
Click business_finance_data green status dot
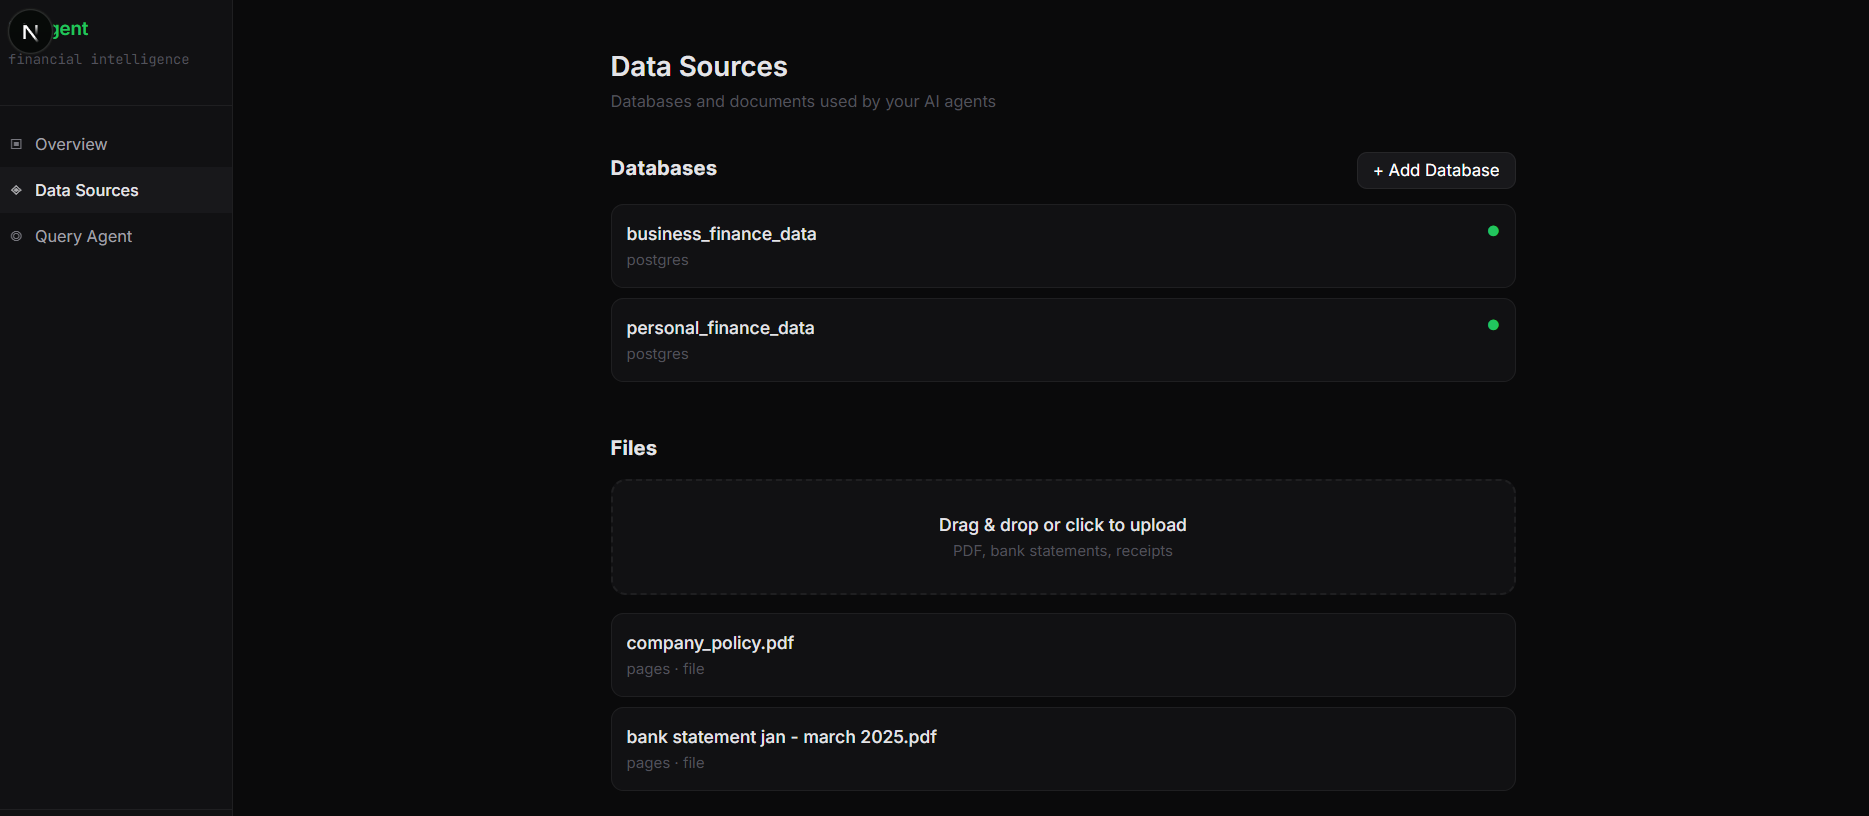coord(1493,231)
